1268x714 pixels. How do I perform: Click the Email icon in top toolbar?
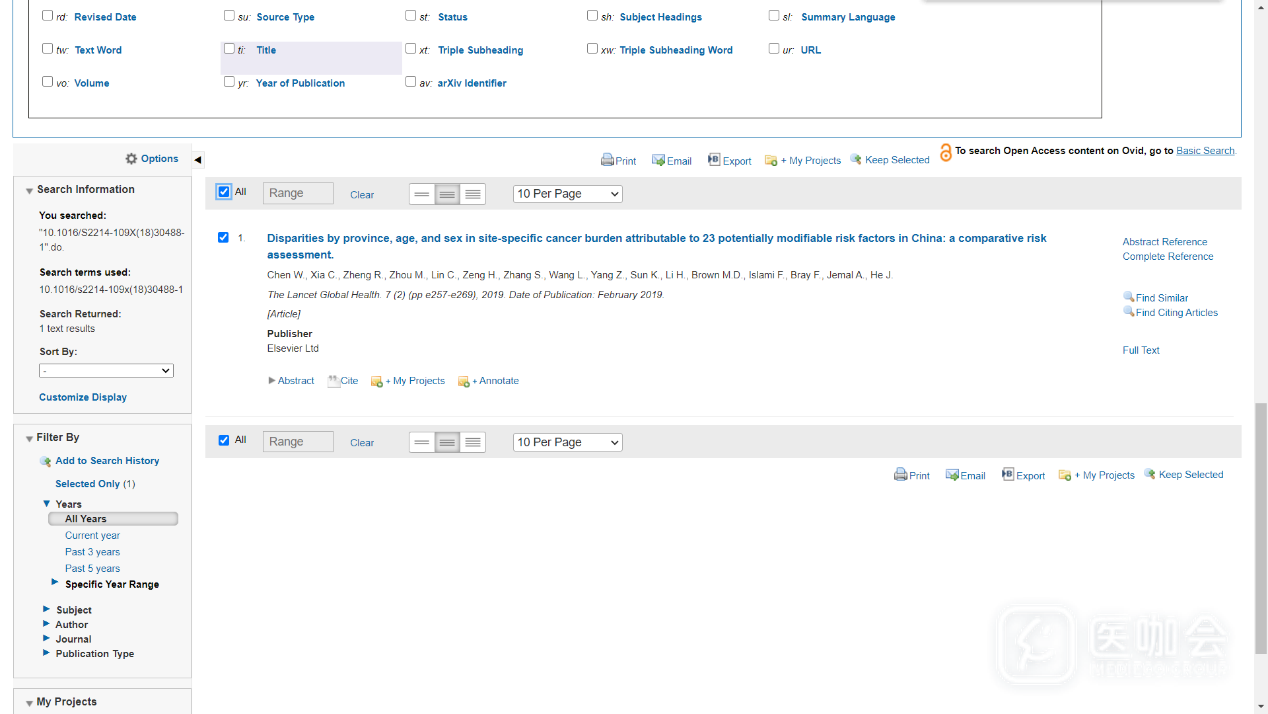[658, 160]
